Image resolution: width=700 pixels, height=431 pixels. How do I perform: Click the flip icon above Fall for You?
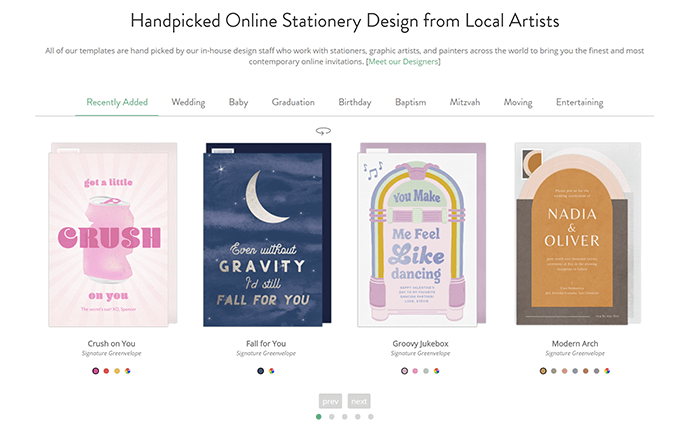click(323, 131)
